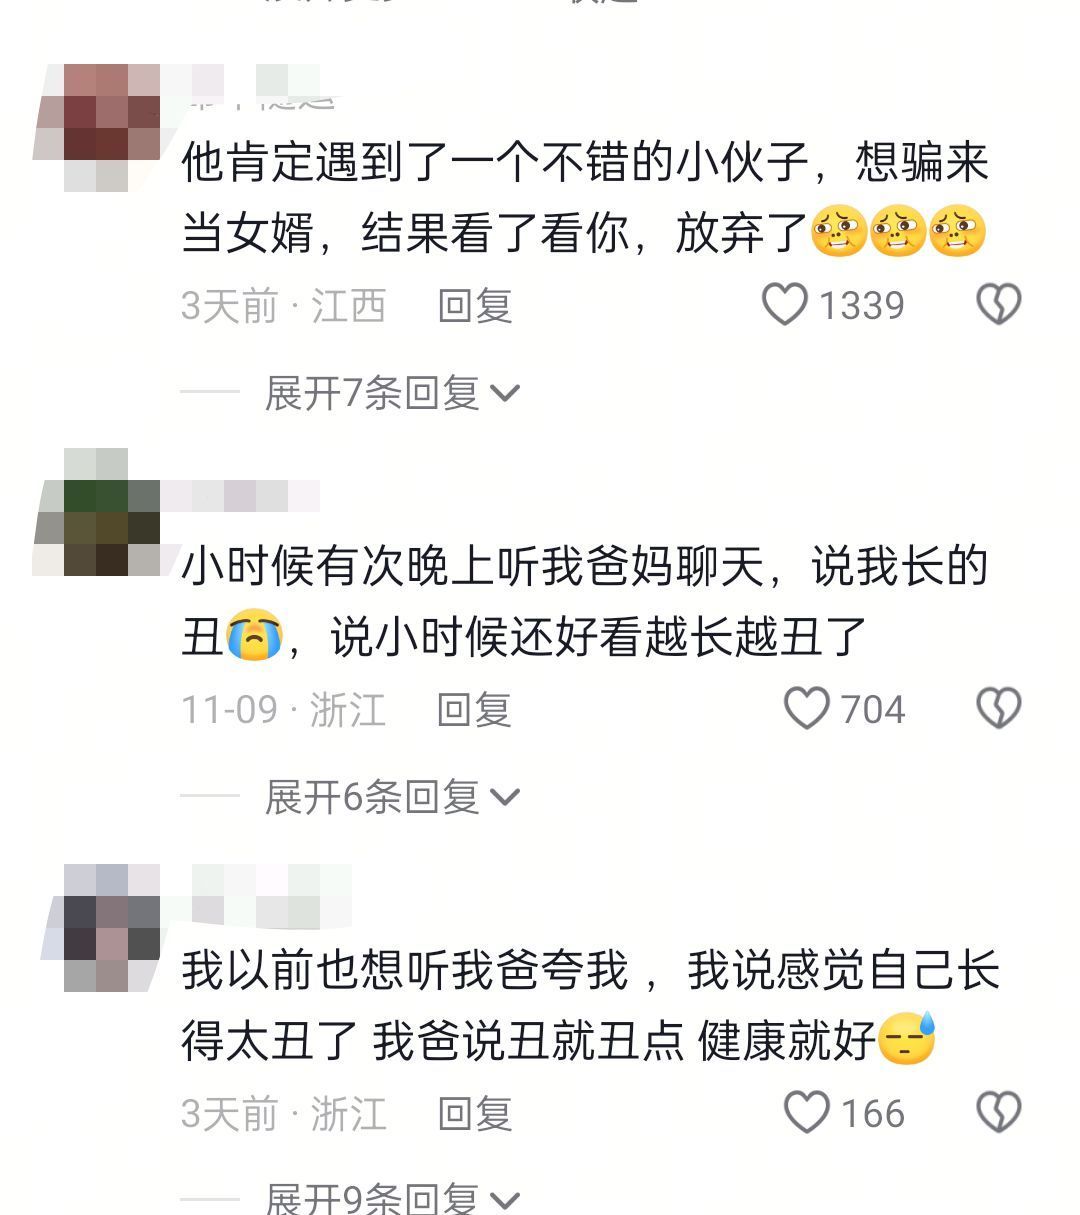The width and height of the screenshot is (1080, 1215).
Task: Dislike the Jiangxi comment using broken heart
Action: point(998,305)
